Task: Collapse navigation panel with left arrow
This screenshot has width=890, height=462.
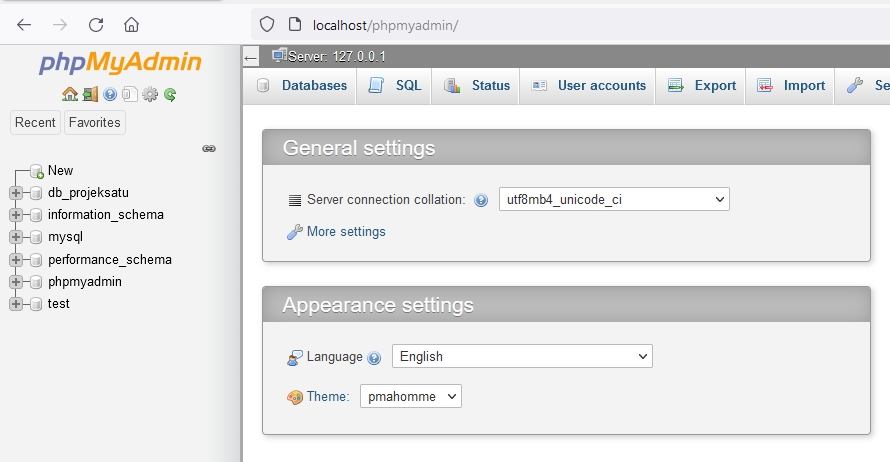Action: point(250,57)
